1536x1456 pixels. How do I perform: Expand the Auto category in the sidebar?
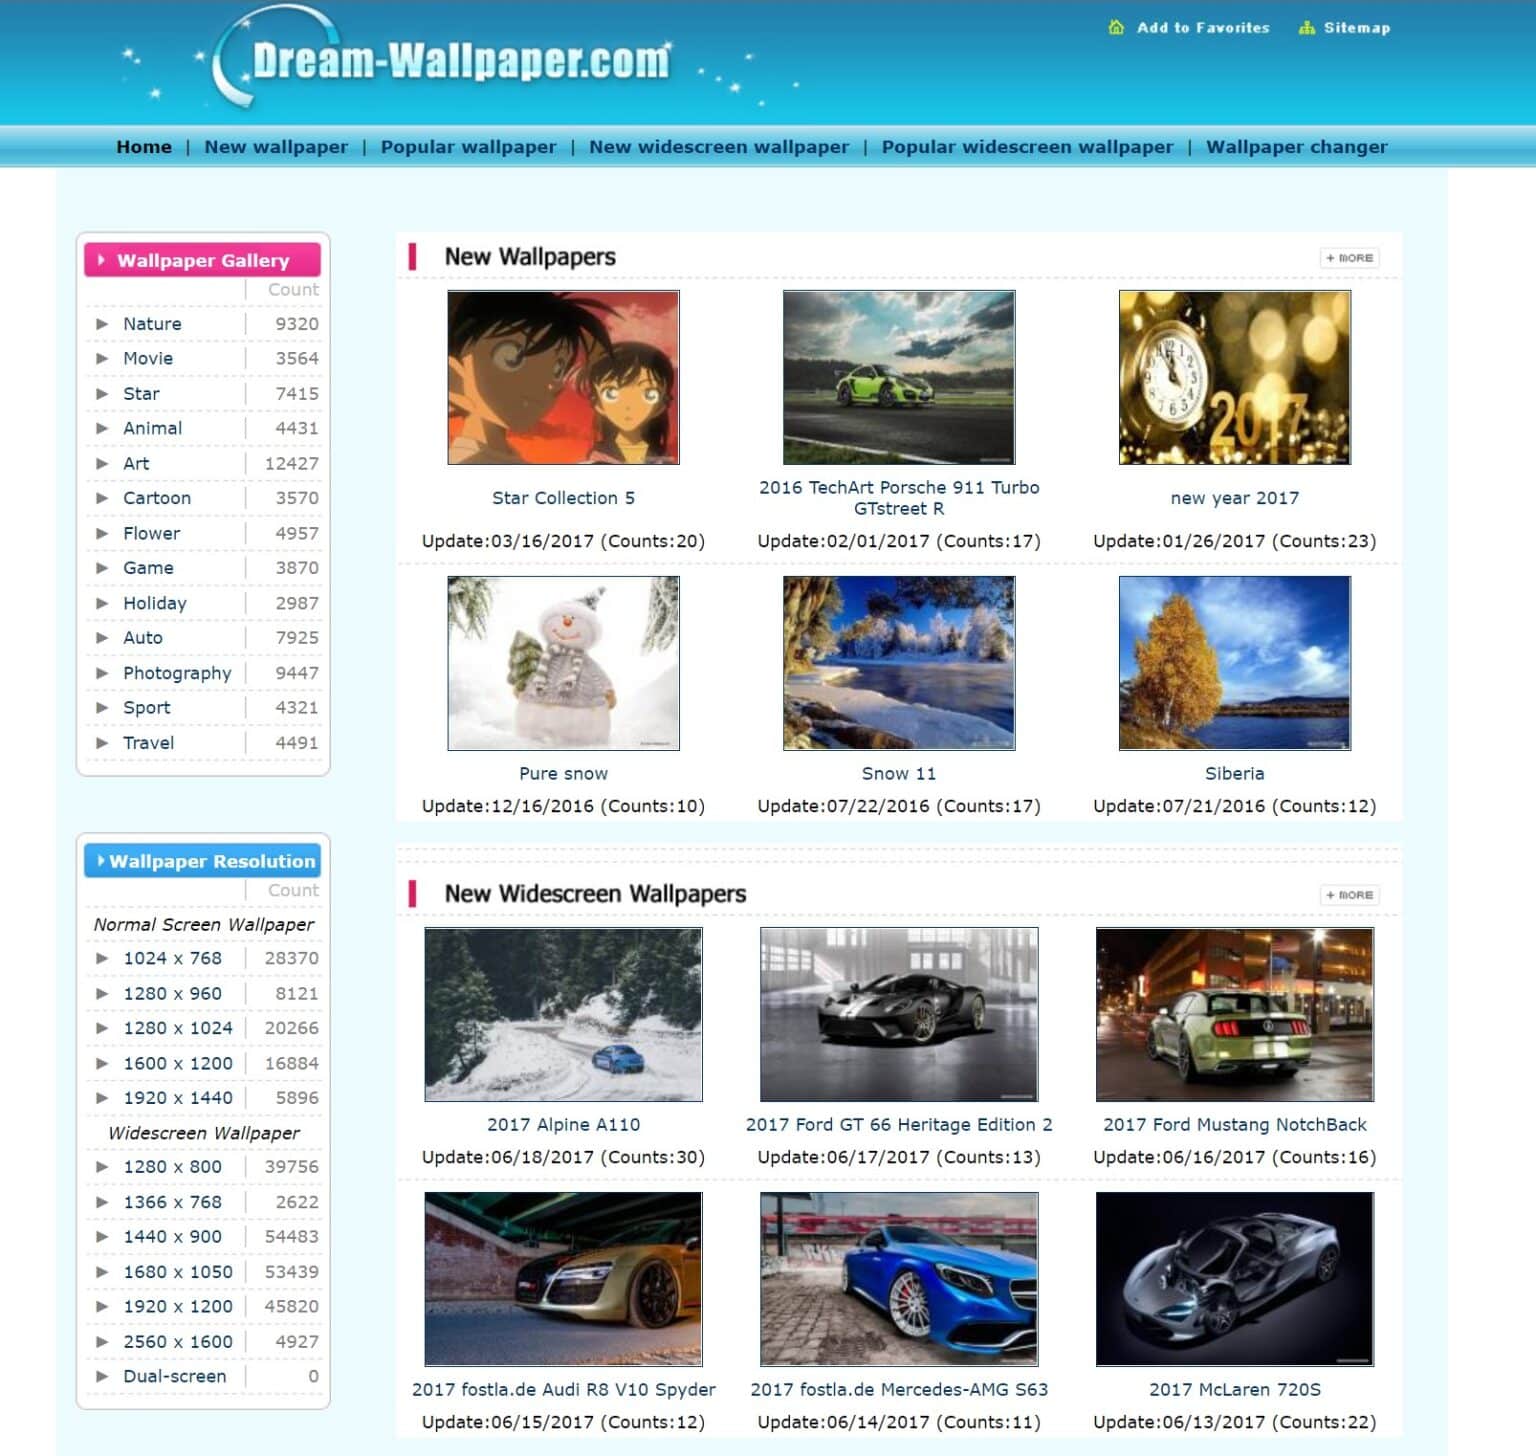(x=143, y=637)
